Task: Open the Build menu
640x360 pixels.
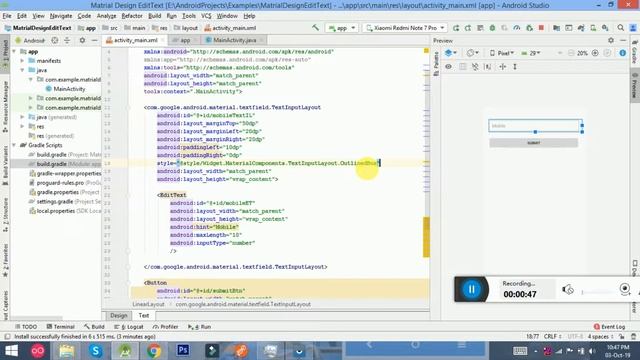Action: coord(154,16)
